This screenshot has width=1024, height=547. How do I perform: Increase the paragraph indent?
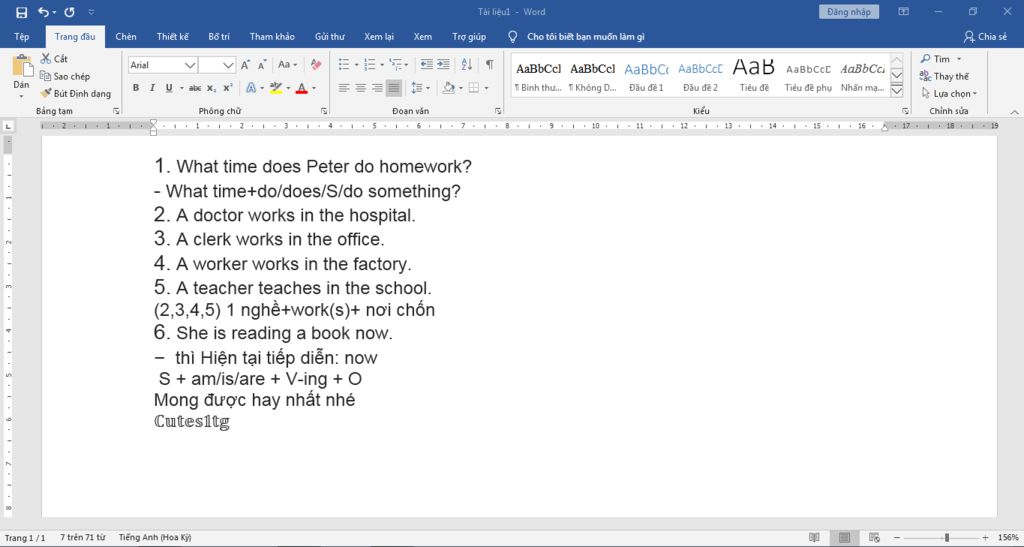tap(444, 65)
